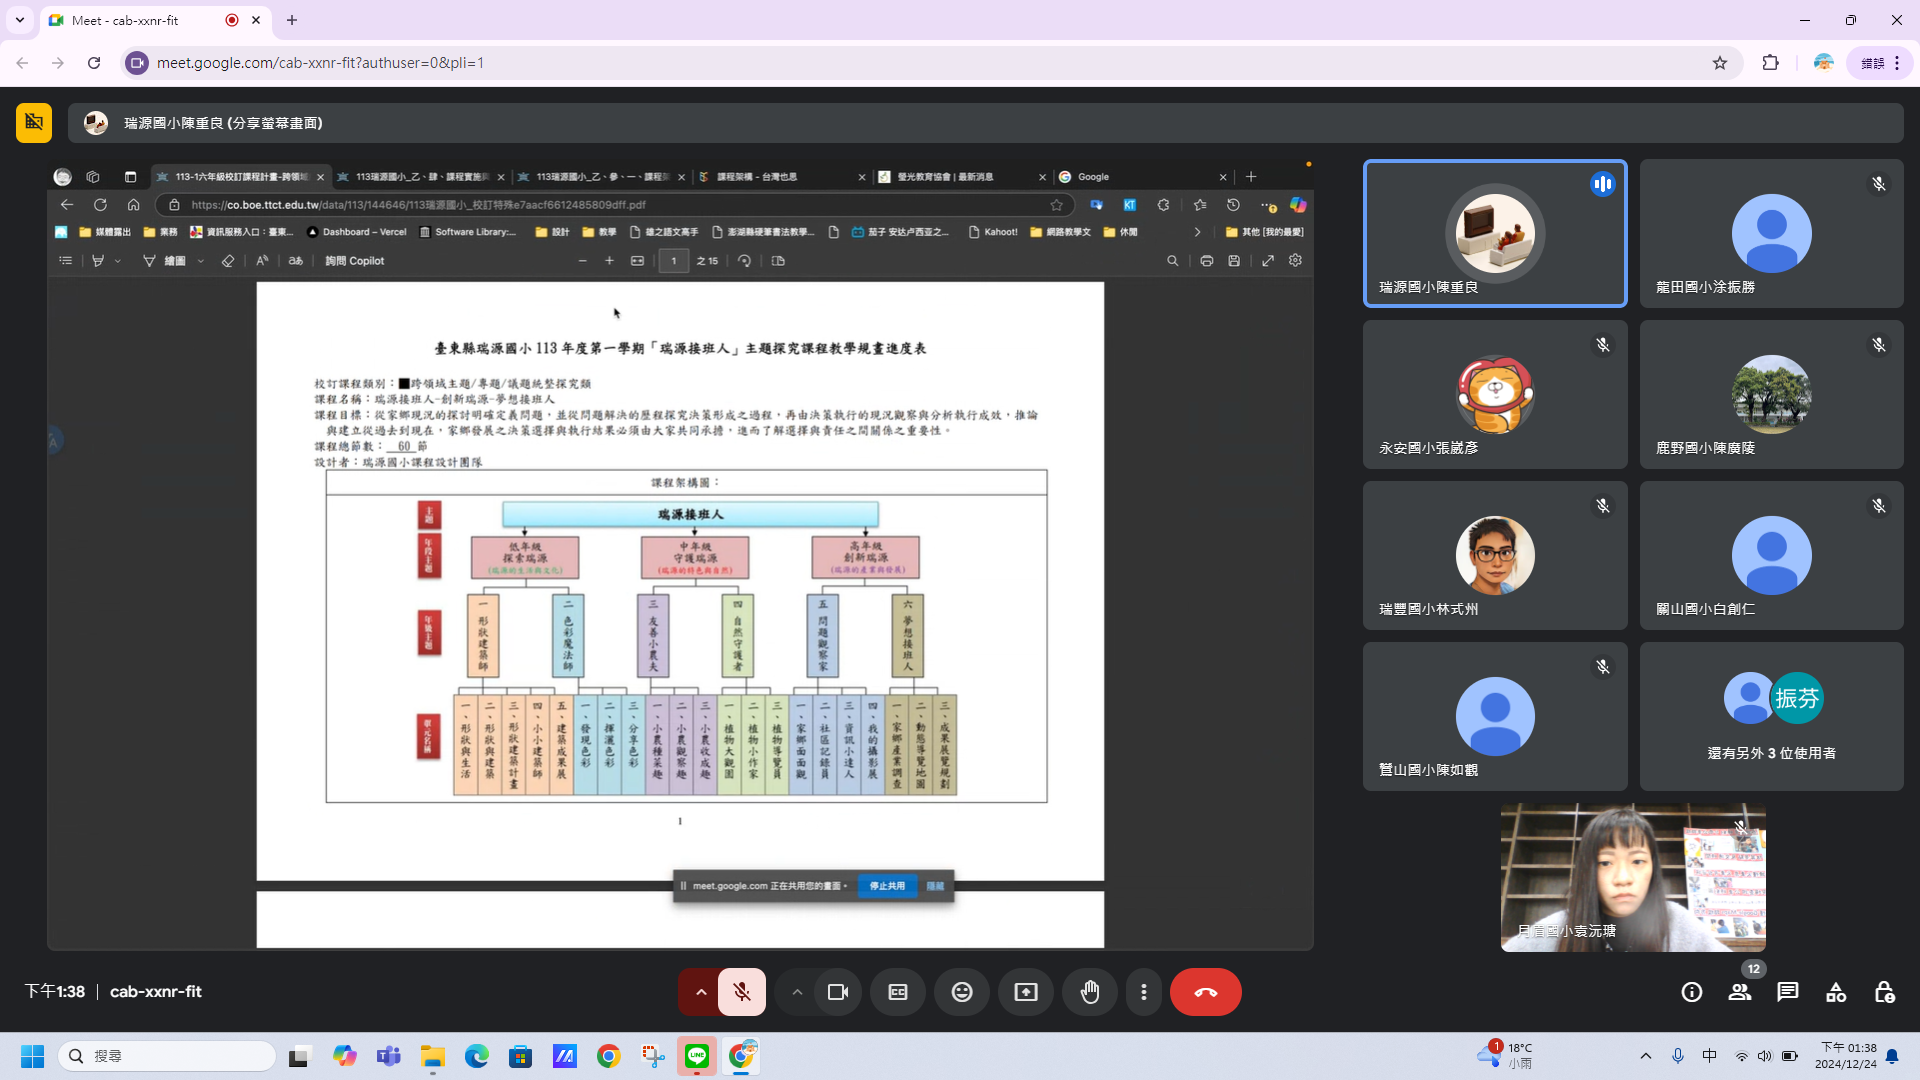Click the present screen button

(1026, 992)
